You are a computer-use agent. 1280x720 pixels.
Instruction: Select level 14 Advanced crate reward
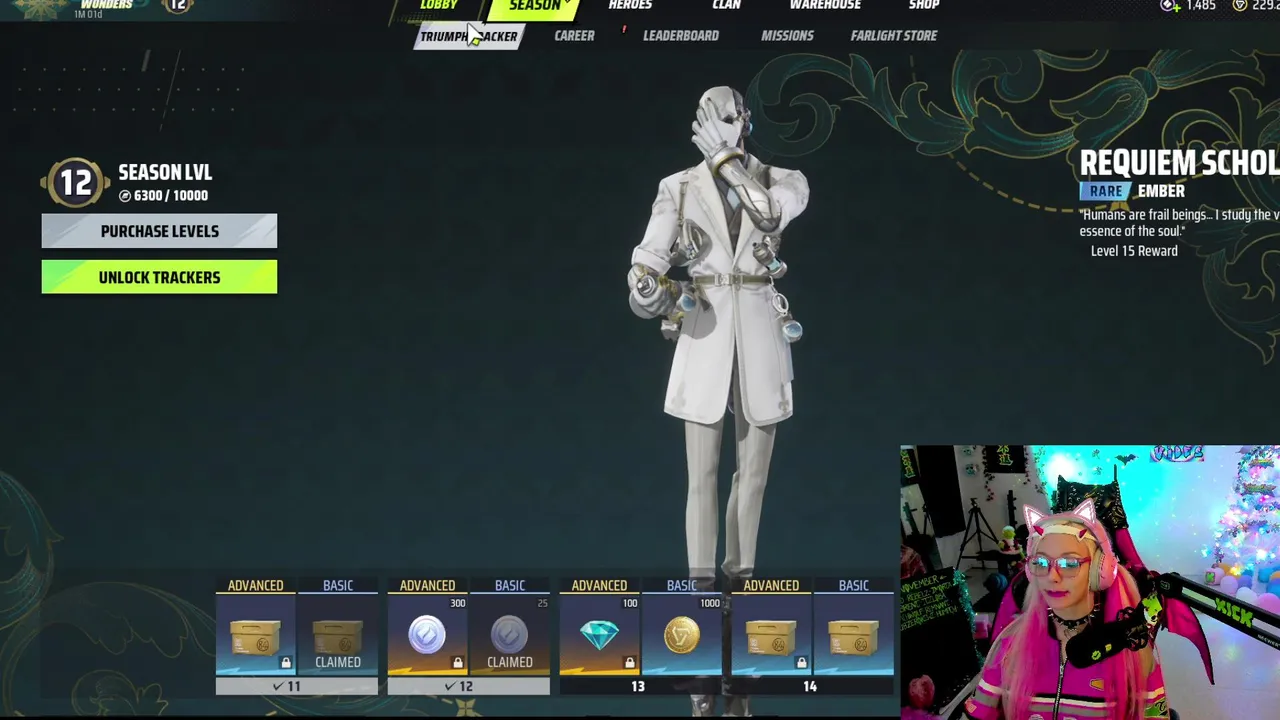coord(771,635)
